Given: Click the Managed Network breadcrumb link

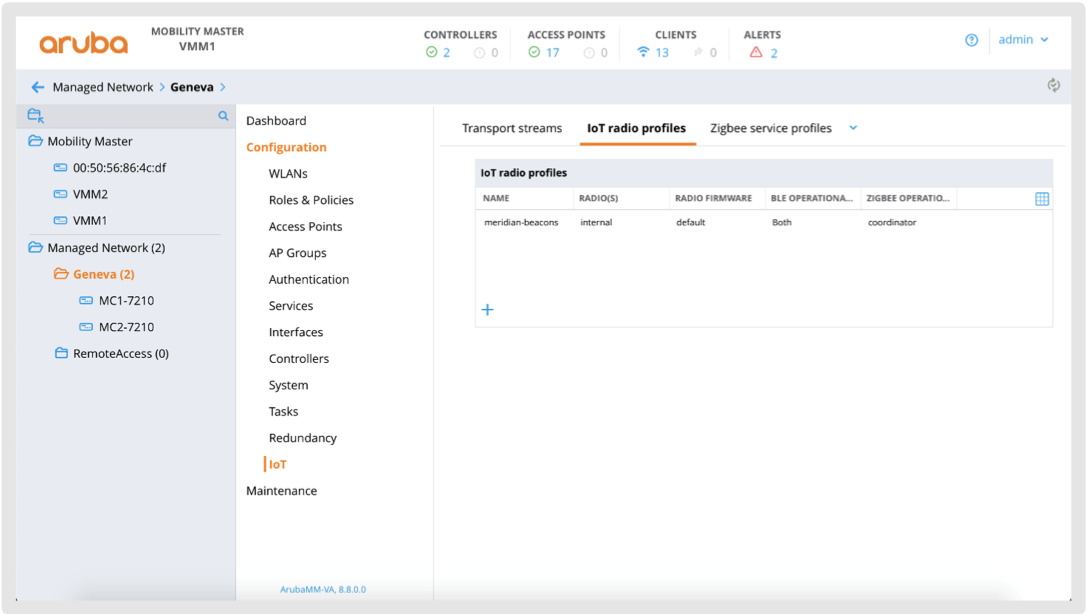Looking at the screenshot, I should [103, 87].
